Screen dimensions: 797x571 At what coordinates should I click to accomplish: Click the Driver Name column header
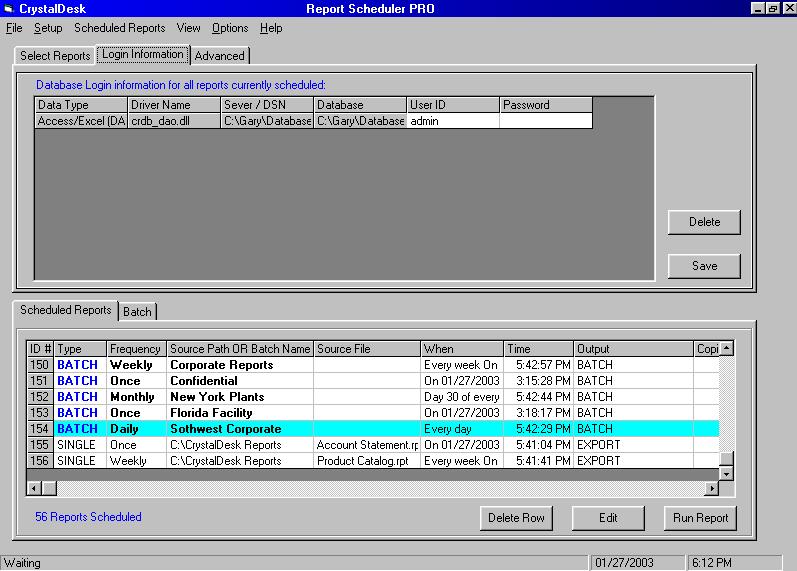click(174, 105)
